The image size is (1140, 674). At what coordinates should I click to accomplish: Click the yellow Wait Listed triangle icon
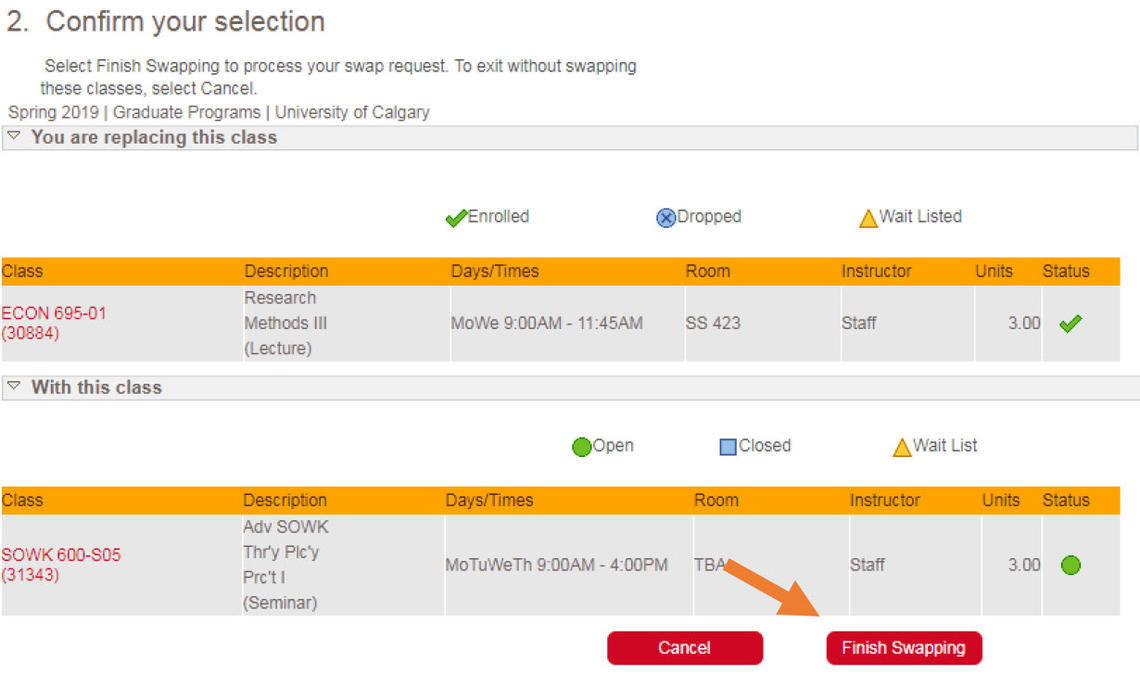click(x=868, y=218)
